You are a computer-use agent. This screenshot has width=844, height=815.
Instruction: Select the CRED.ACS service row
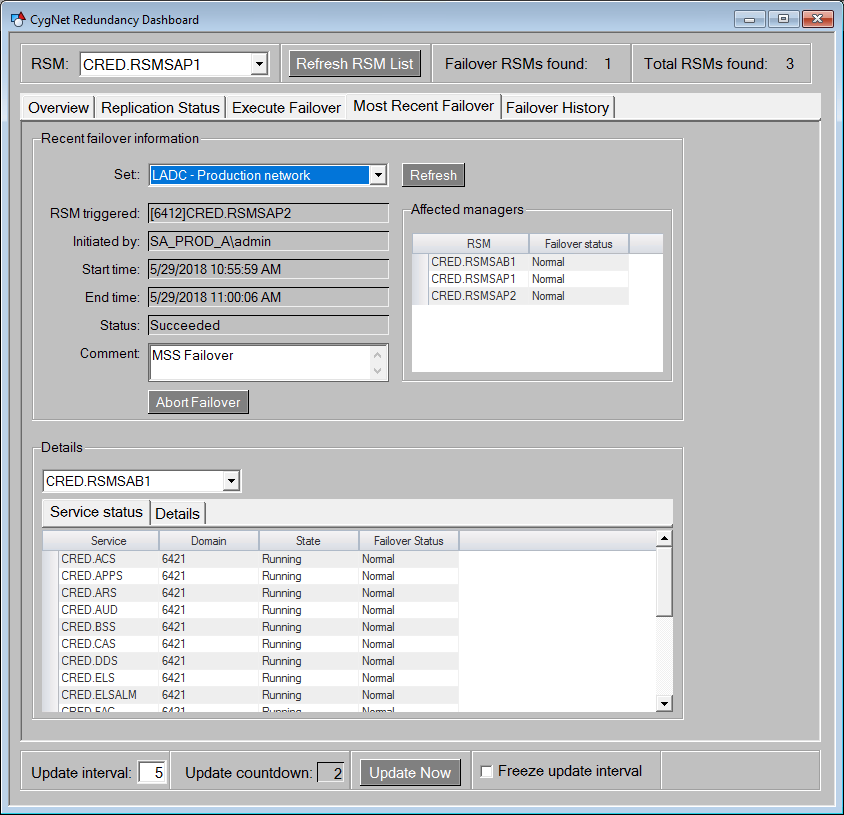click(x=251, y=559)
